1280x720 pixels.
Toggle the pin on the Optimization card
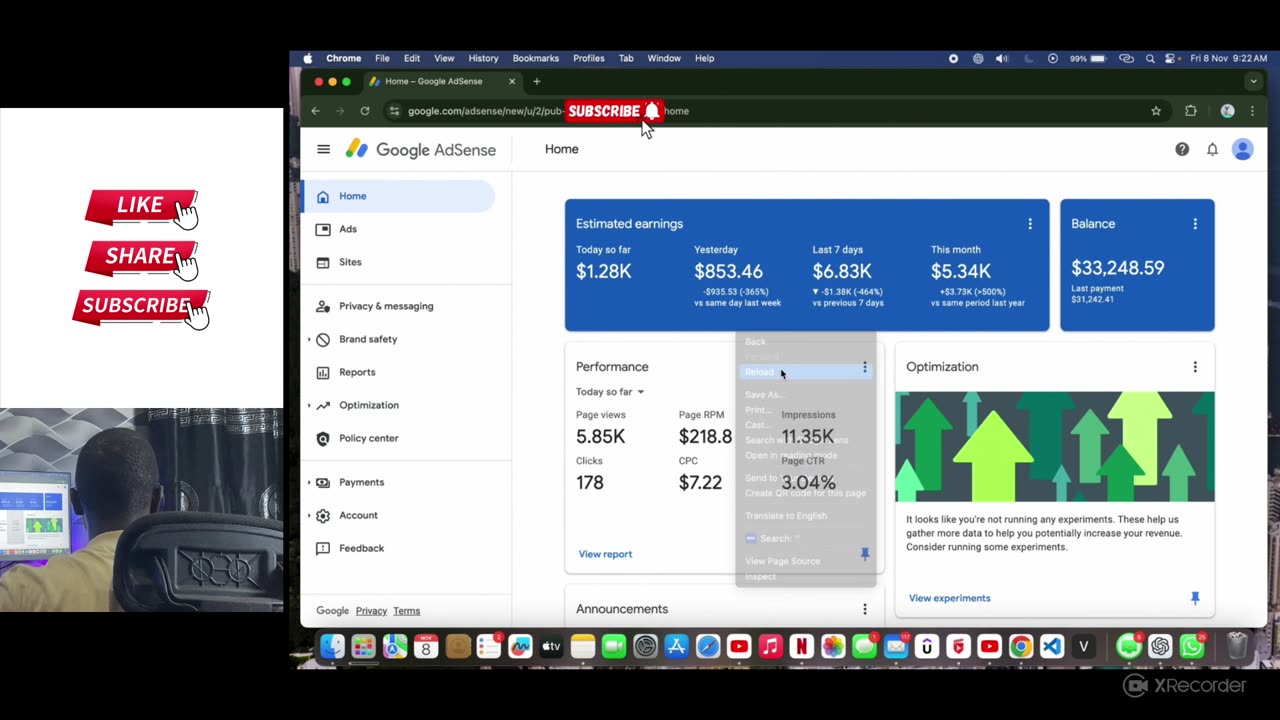[1195, 598]
